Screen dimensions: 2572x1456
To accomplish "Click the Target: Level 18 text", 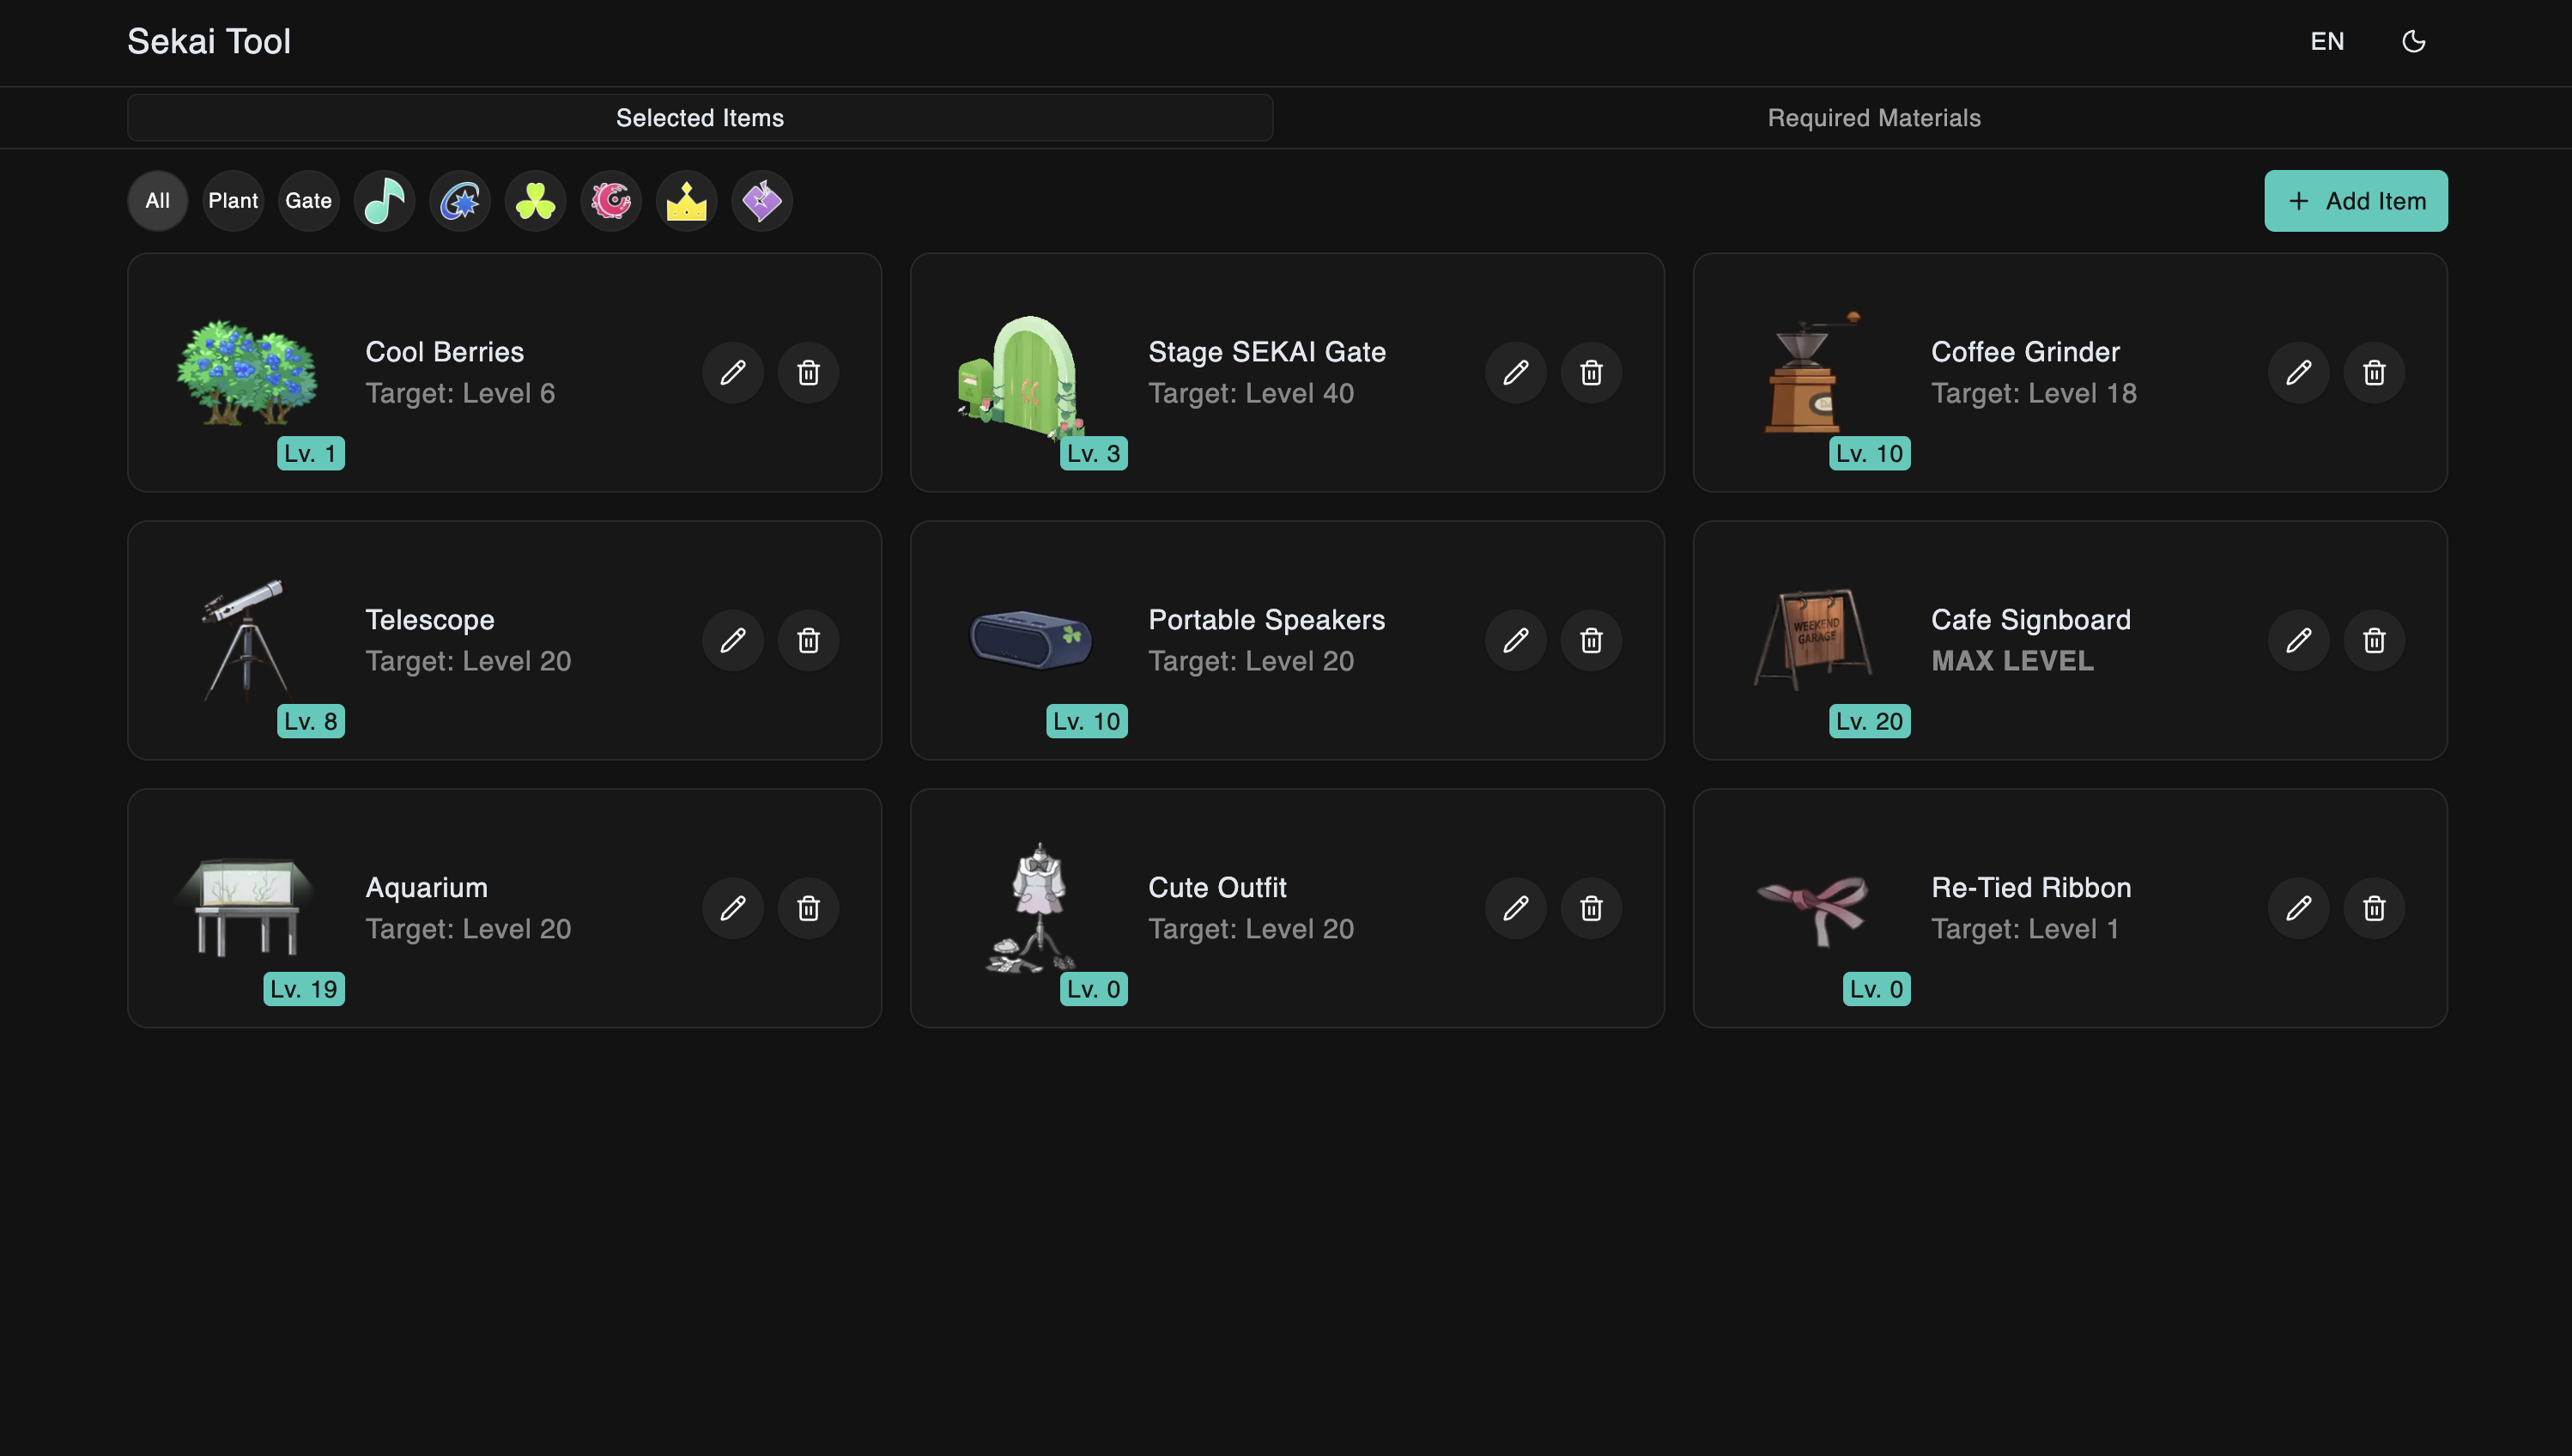I will click(2034, 393).
